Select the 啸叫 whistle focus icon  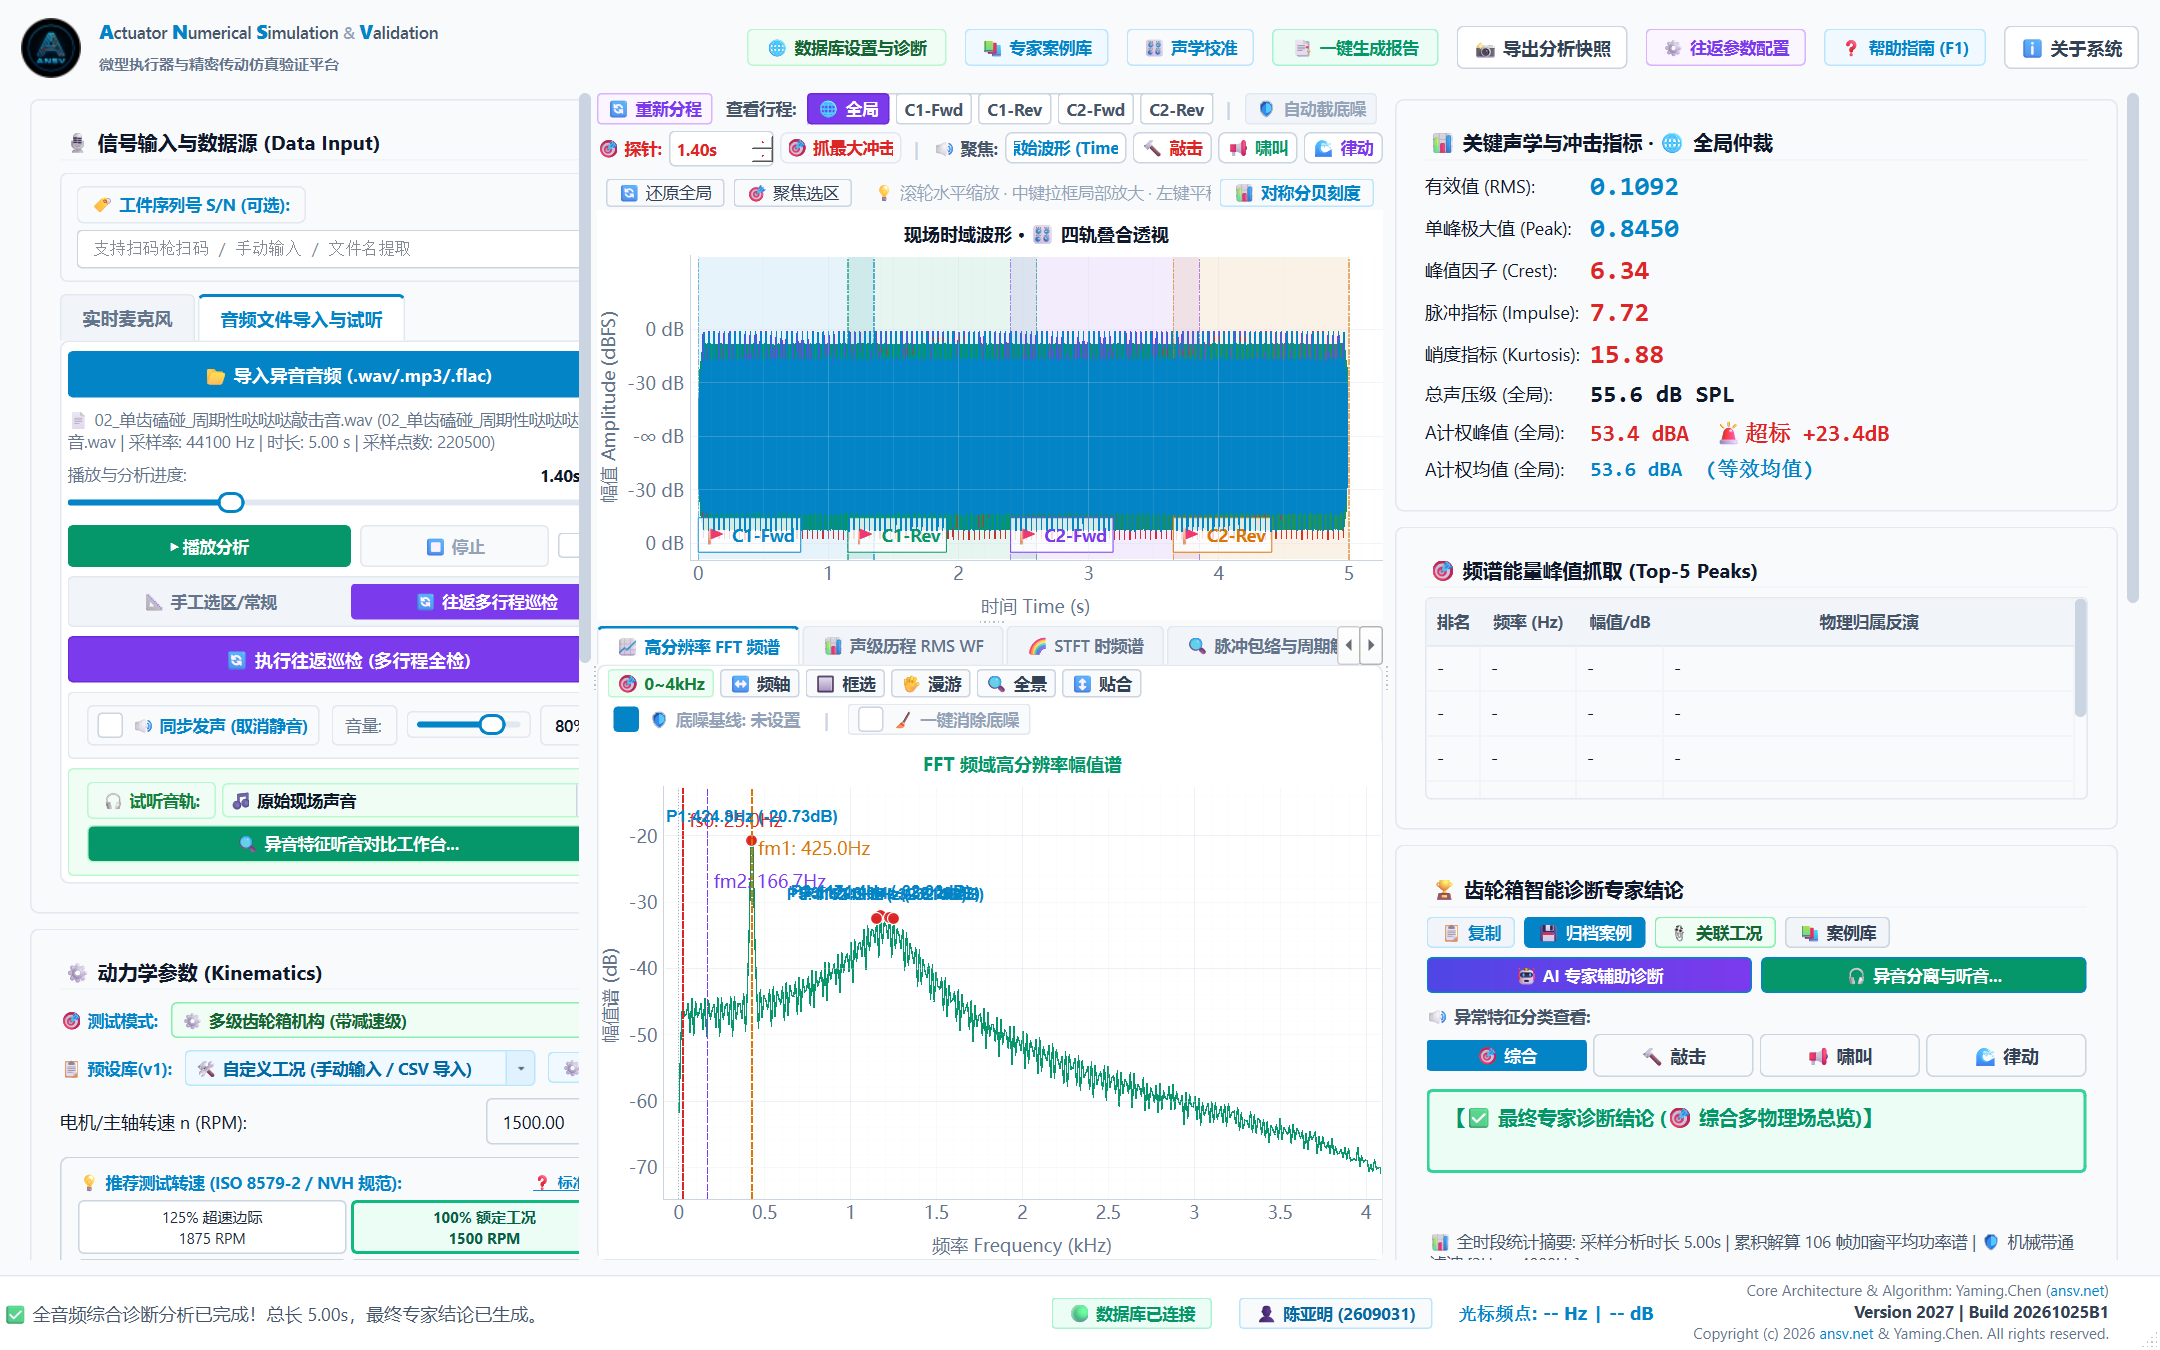click(1258, 148)
